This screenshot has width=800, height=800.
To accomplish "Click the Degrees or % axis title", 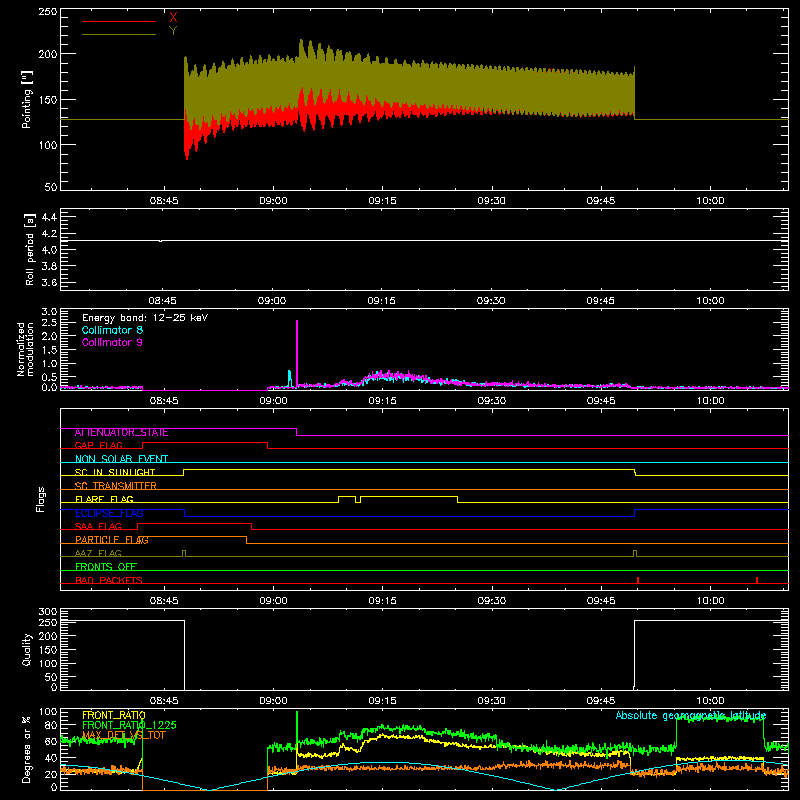I will coord(27,749).
